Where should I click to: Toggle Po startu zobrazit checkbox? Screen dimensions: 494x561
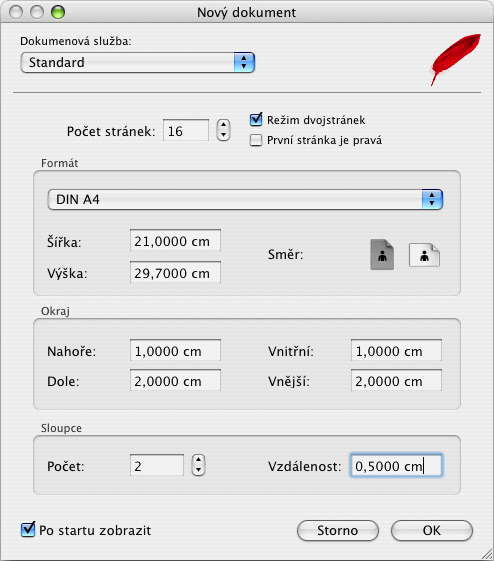tap(28, 530)
